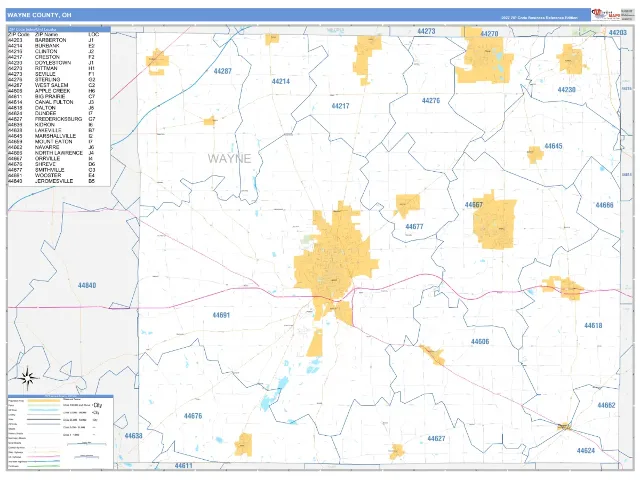The width and height of the screenshot is (640, 480).
Task: Click the 44662 ZIP label on the map
Action: click(x=607, y=406)
